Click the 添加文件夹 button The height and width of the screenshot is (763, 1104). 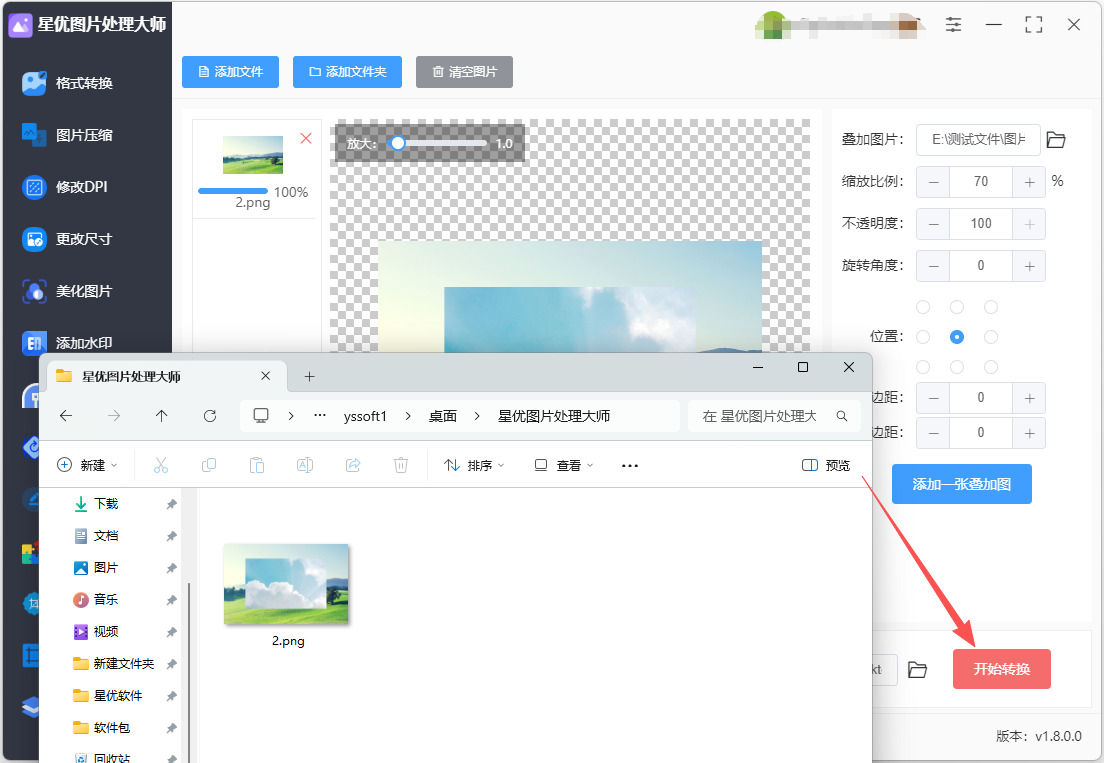pyautogui.click(x=347, y=72)
